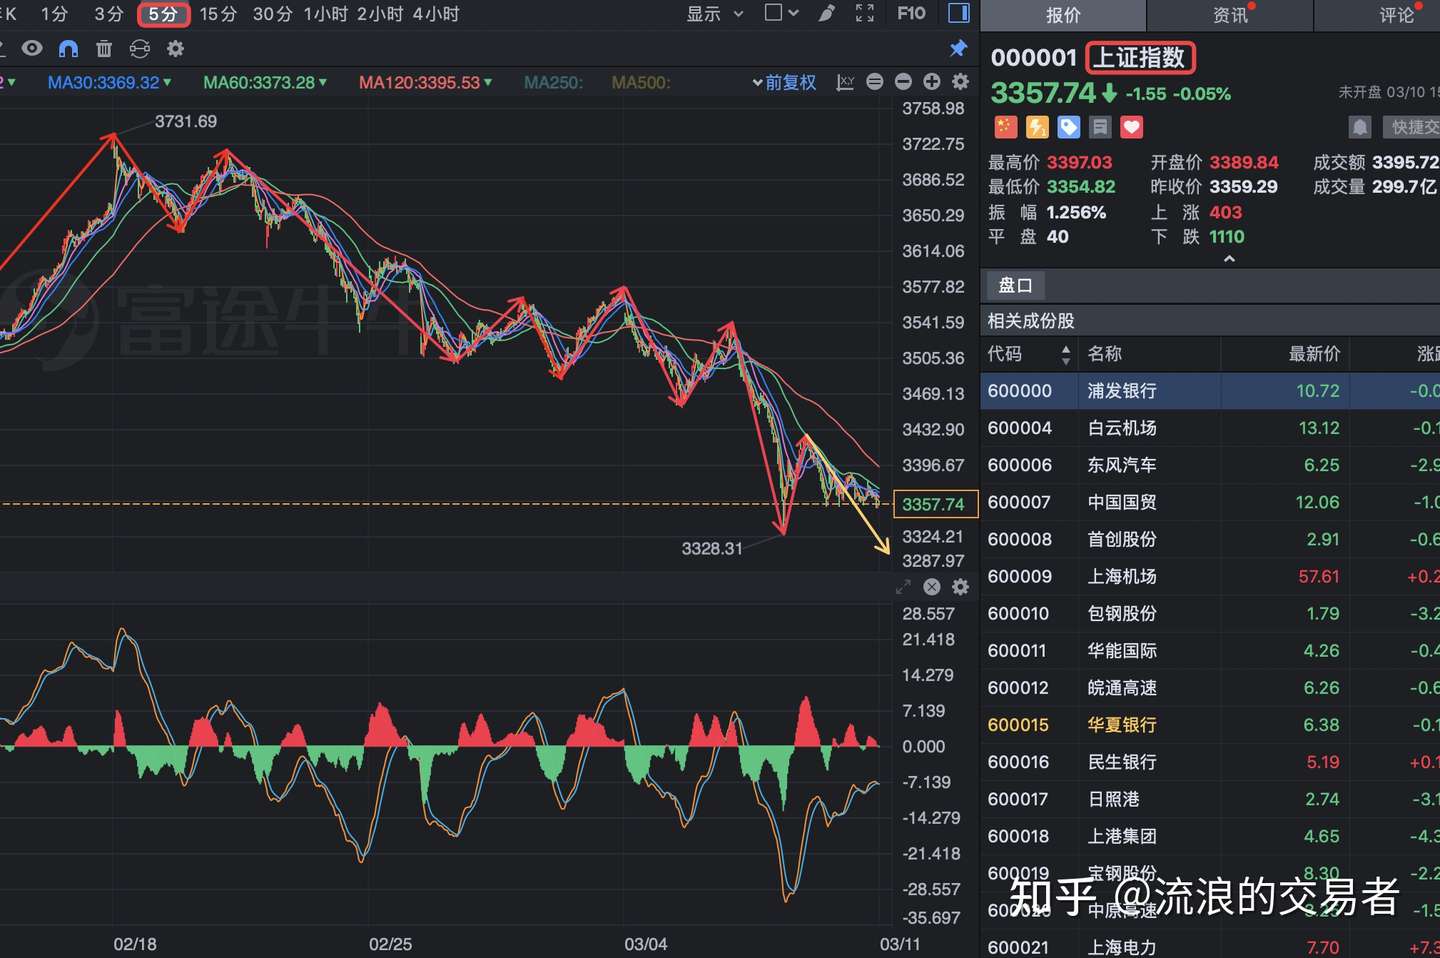
Task: Open MACD indicator pane settings gear
Action: 960,587
